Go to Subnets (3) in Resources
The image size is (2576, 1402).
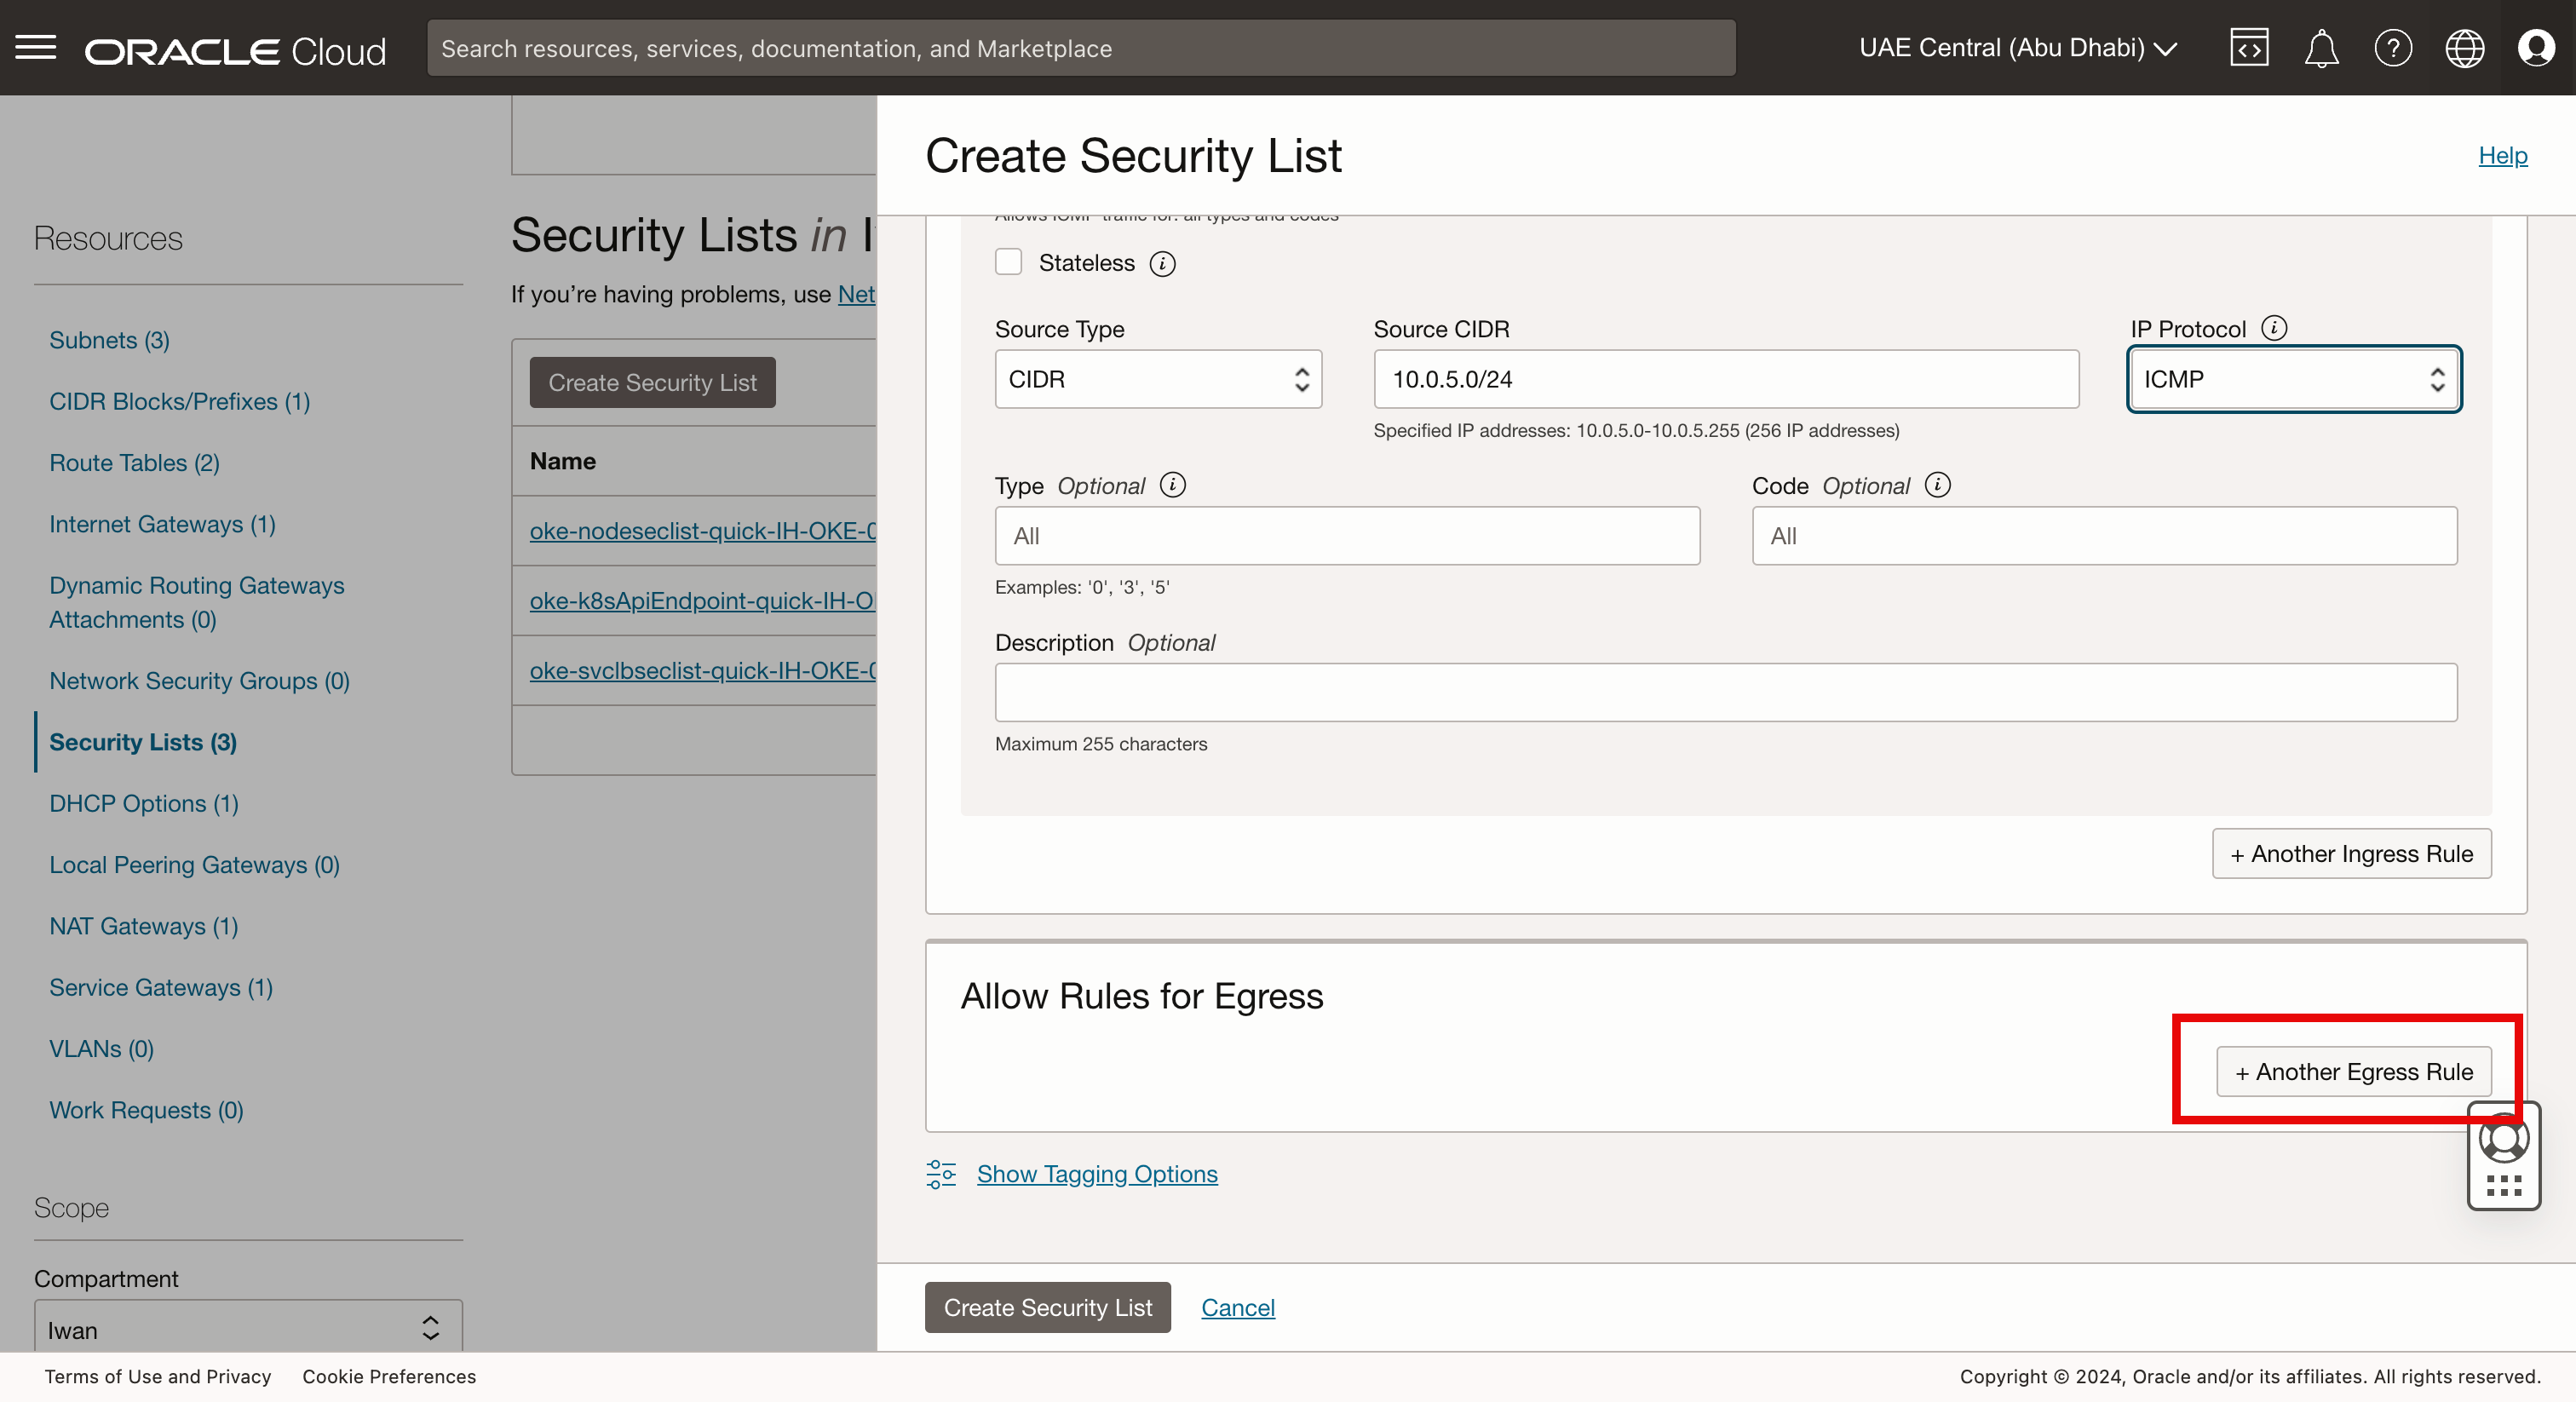click(109, 340)
